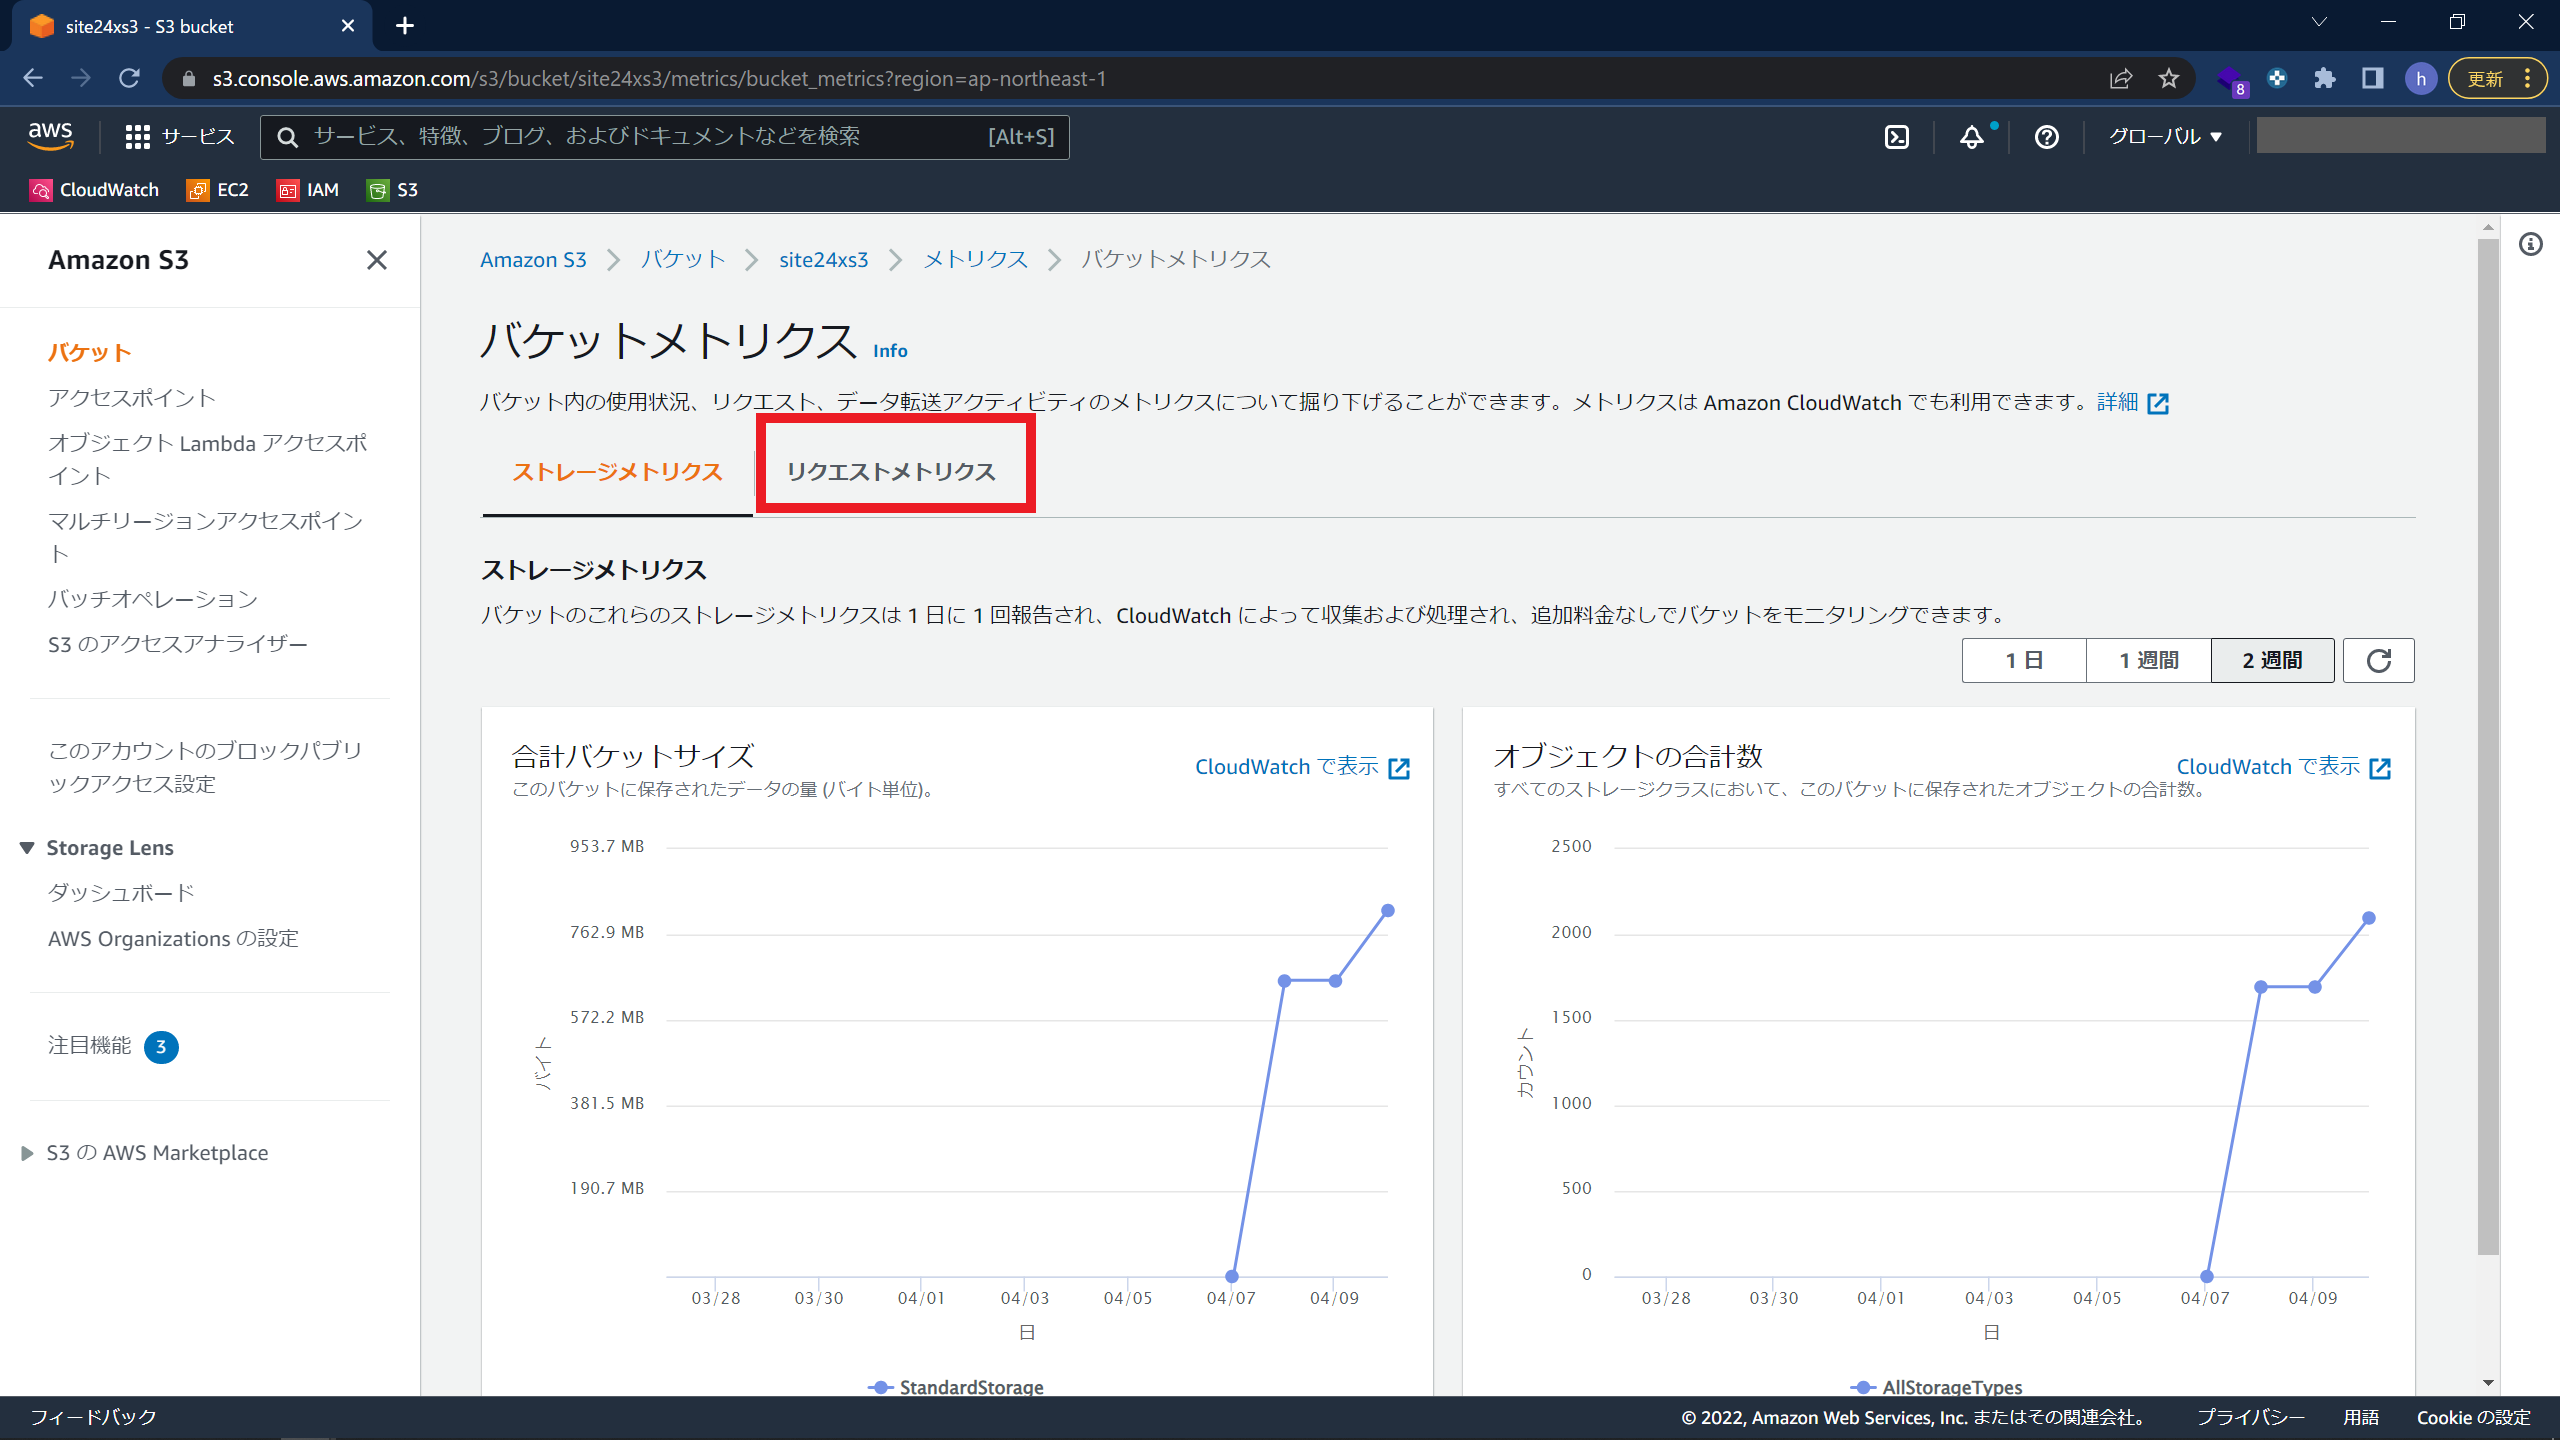This screenshot has width=2560, height=1440.
Task: Open オブジェクト Lambda アクセスポイント sidebar item
Action: [208, 459]
